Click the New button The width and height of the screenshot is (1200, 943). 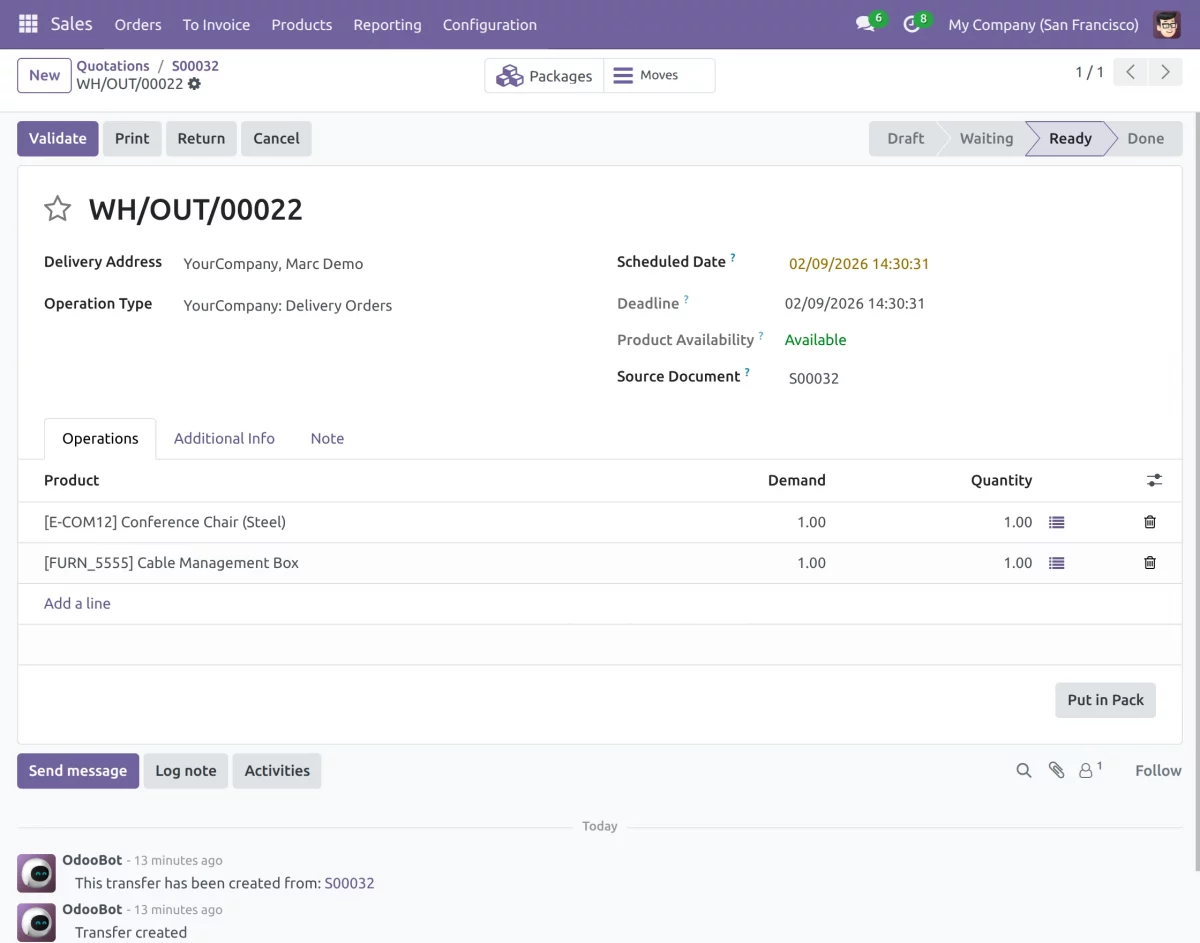click(x=44, y=75)
